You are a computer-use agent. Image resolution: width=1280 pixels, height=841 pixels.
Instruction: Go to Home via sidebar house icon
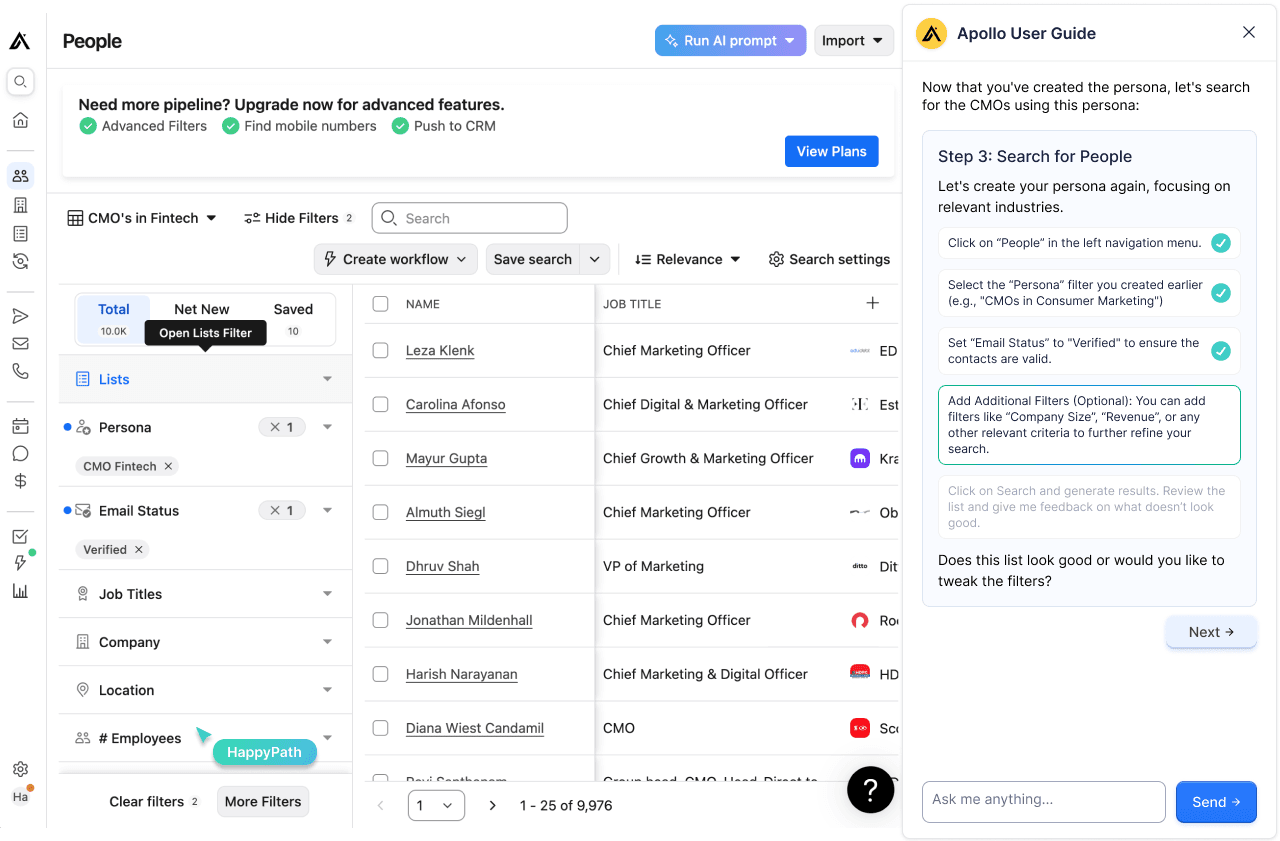(20, 120)
